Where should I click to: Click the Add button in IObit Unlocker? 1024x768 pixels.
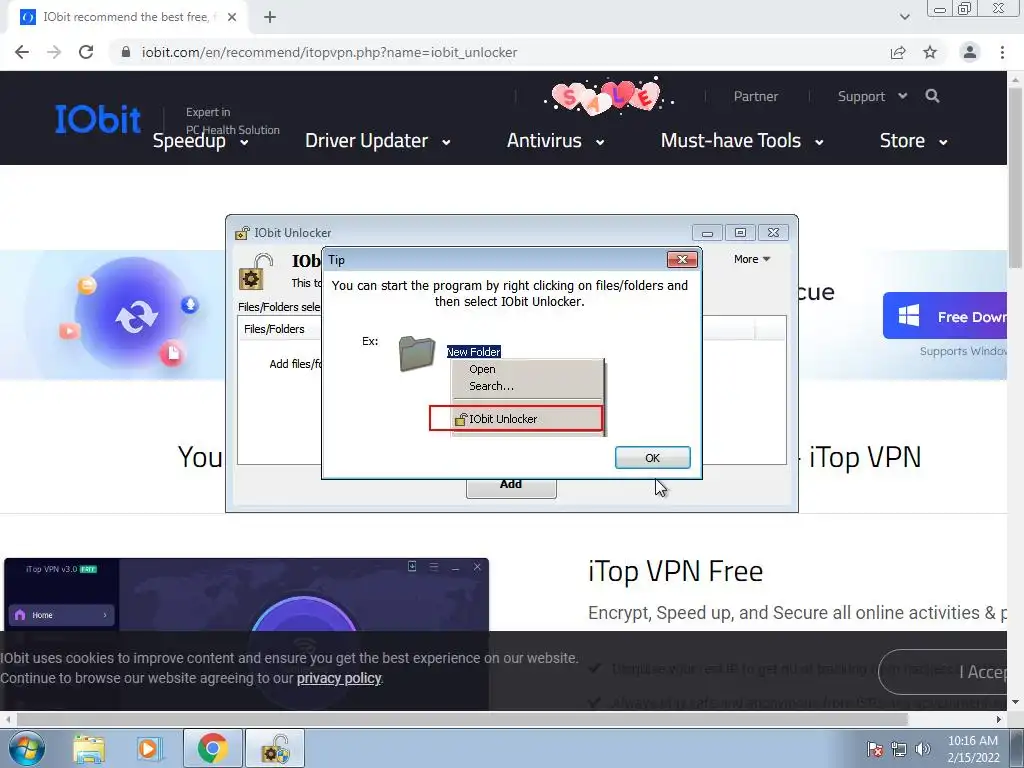(x=511, y=485)
